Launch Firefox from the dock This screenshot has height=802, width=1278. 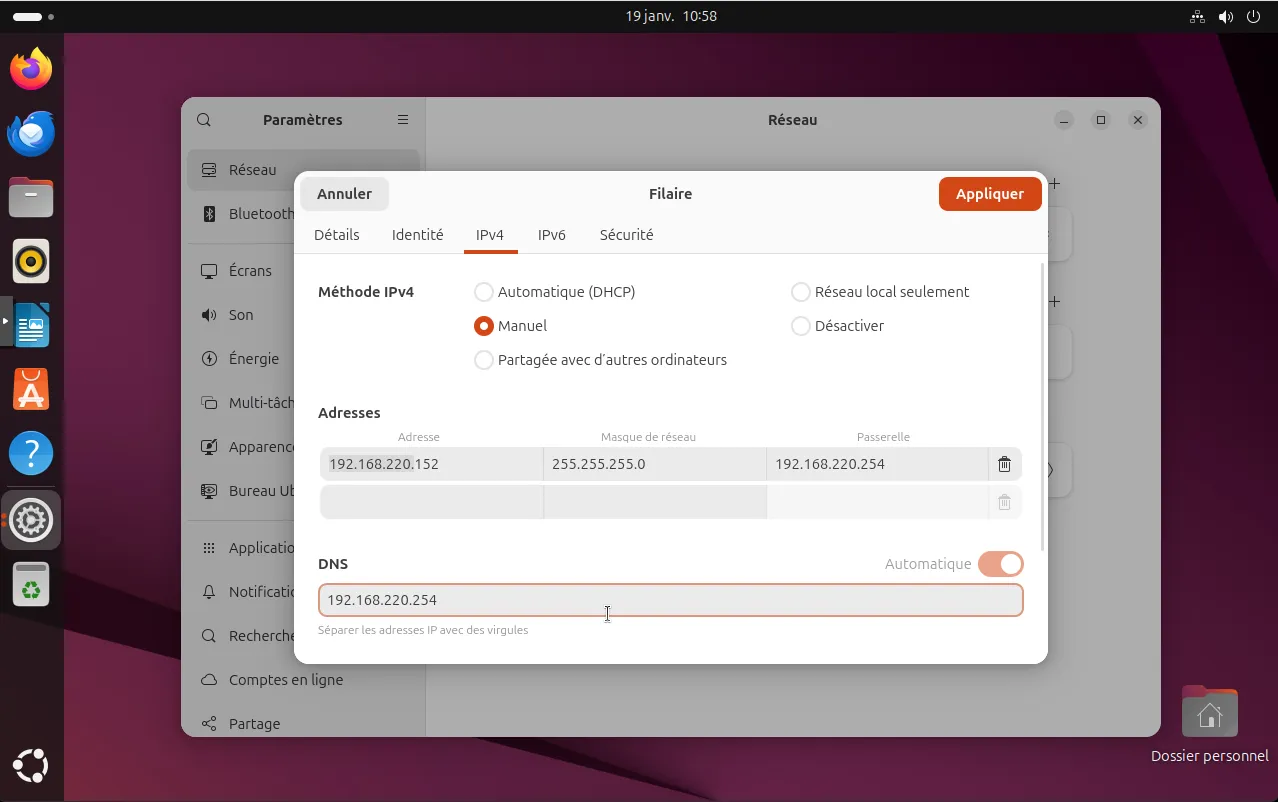click(x=31, y=69)
